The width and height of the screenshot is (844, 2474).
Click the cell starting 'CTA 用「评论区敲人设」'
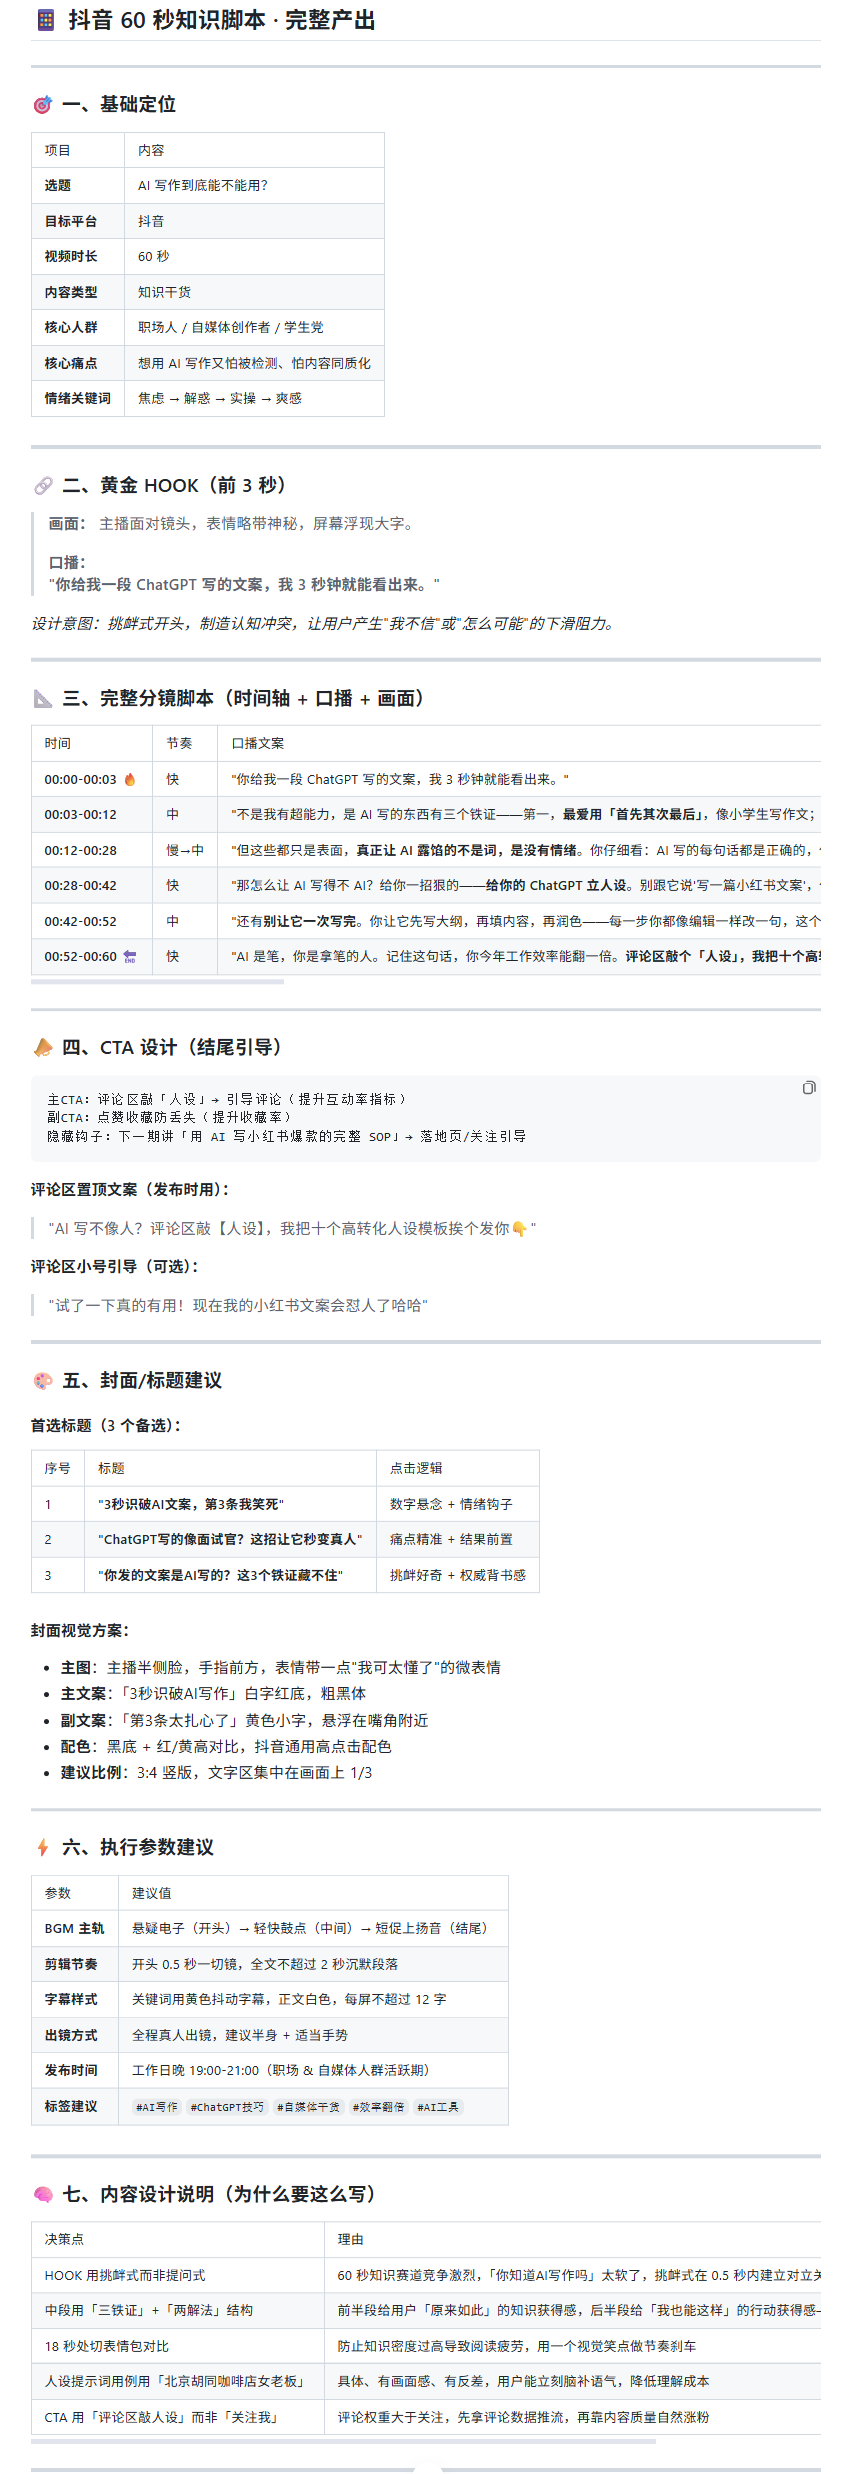(178, 2417)
